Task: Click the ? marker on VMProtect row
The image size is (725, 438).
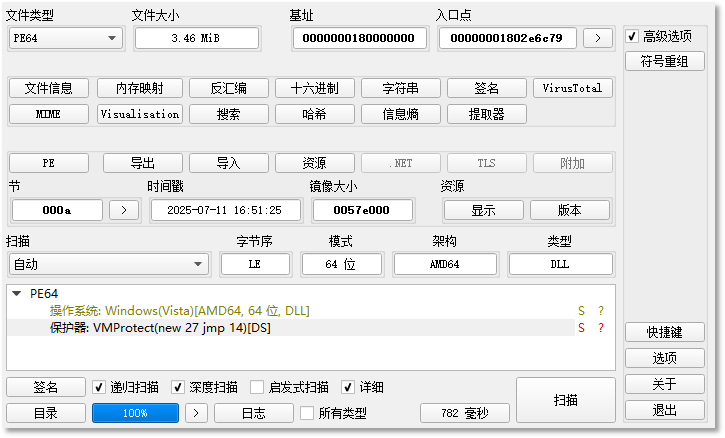Action: point(601,328)
